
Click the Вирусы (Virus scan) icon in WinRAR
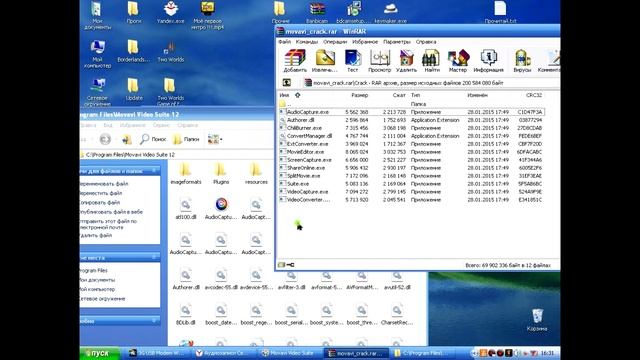522,61
